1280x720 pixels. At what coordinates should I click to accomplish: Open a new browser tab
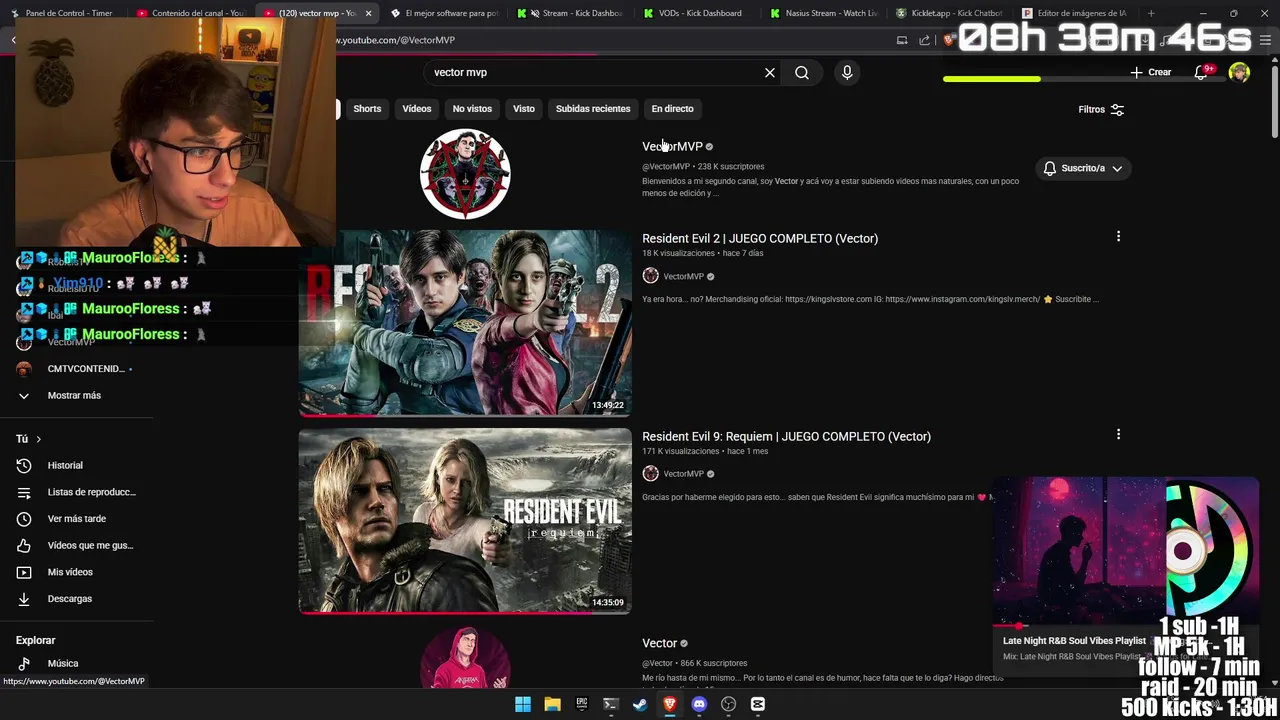tap(1151, 13)
